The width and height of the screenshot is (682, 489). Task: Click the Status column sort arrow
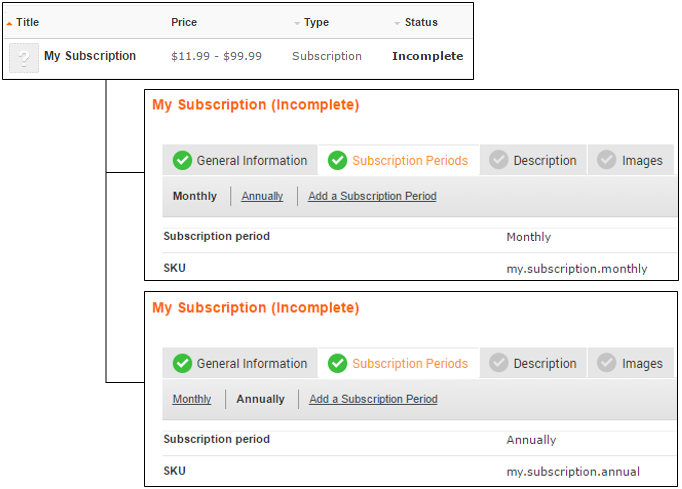coord(397,23)
